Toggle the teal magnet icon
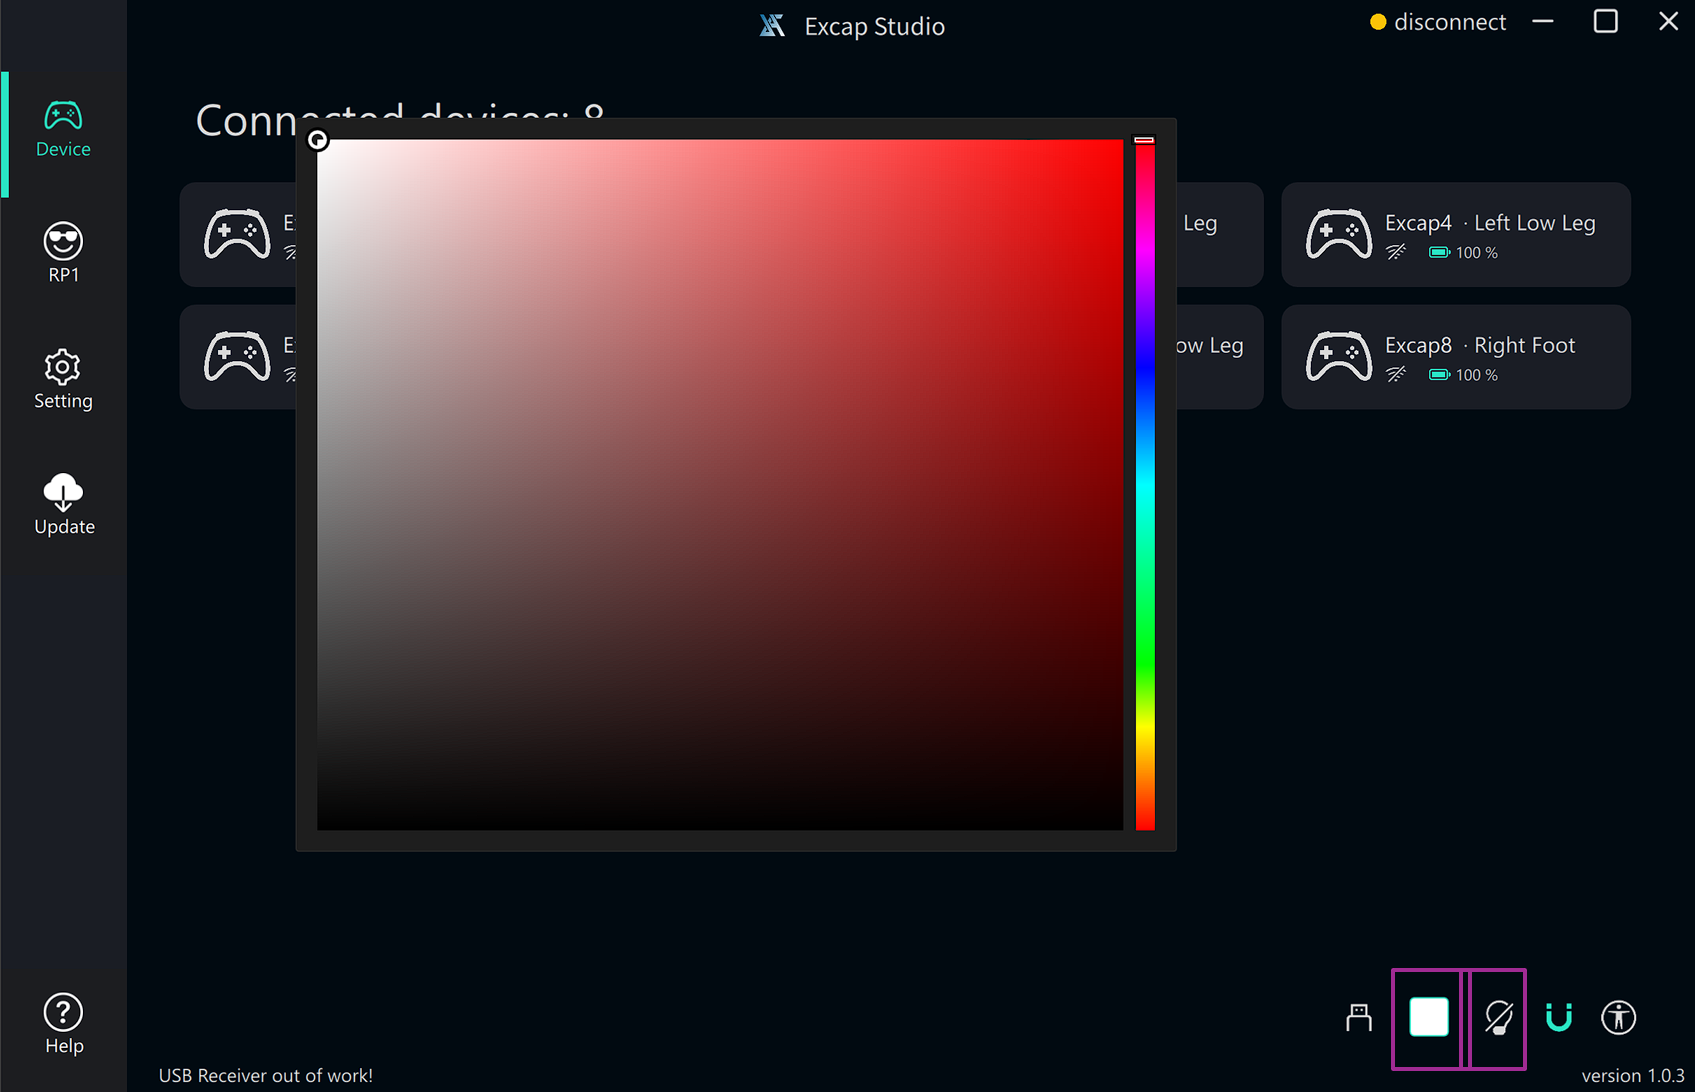The image size is (1695, 1092). [1558, 1018]
